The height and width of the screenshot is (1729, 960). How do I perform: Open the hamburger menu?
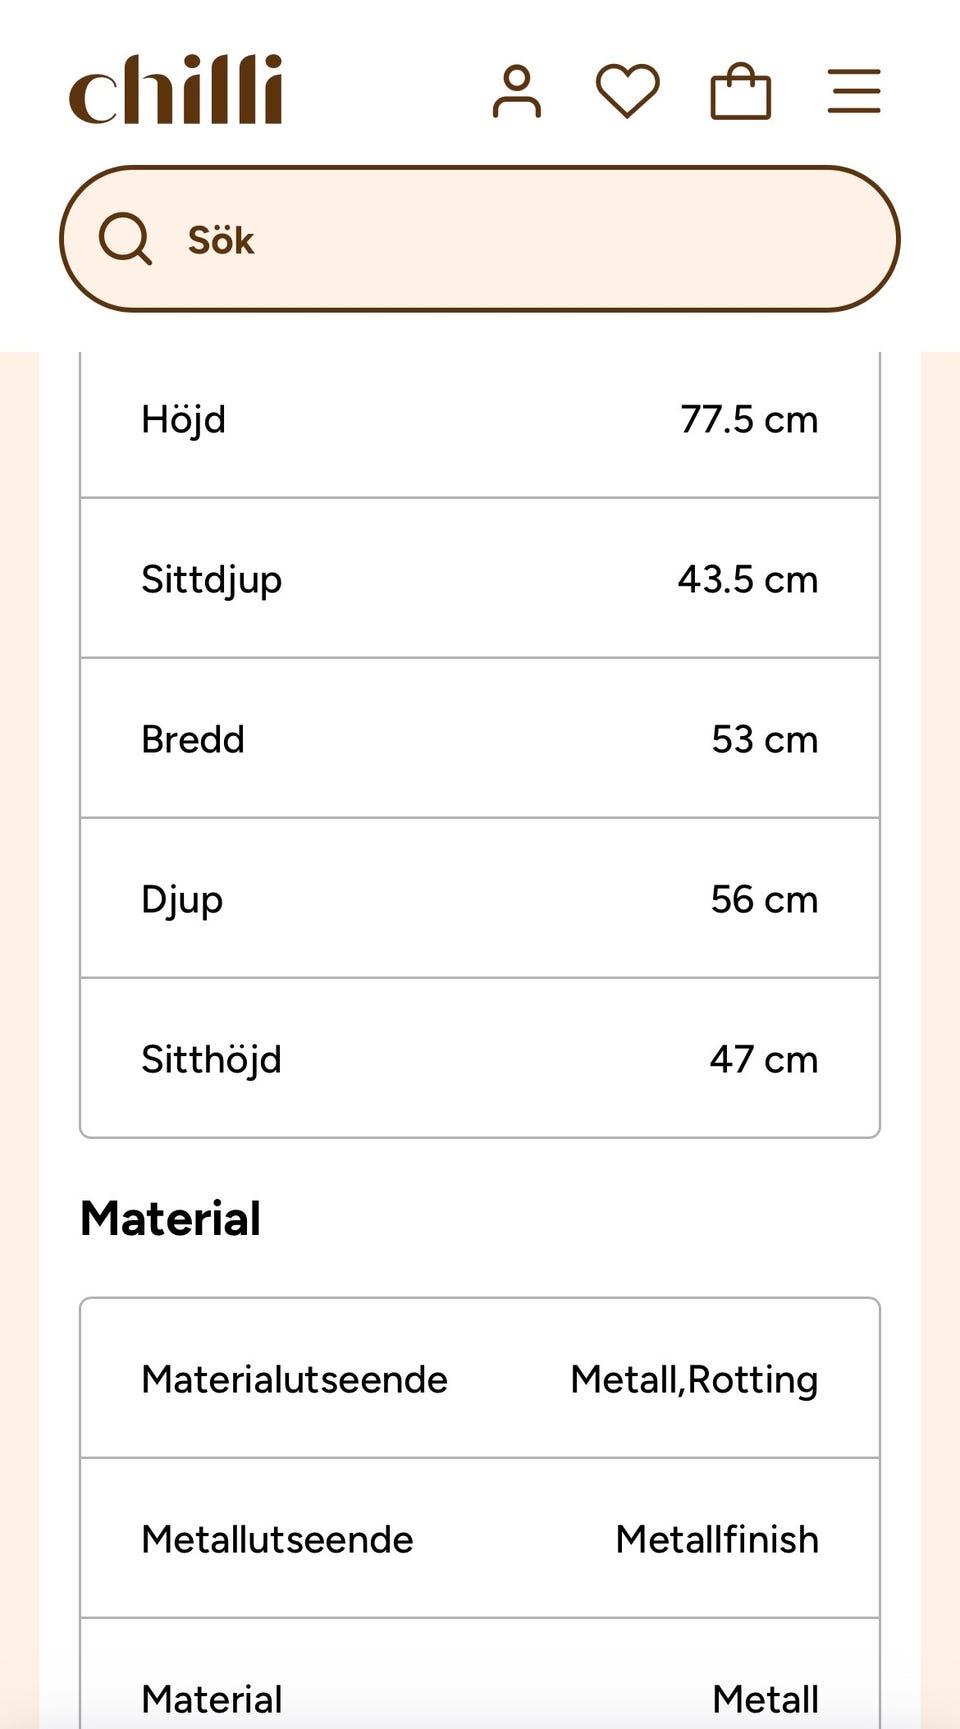[x=854, y=91]
